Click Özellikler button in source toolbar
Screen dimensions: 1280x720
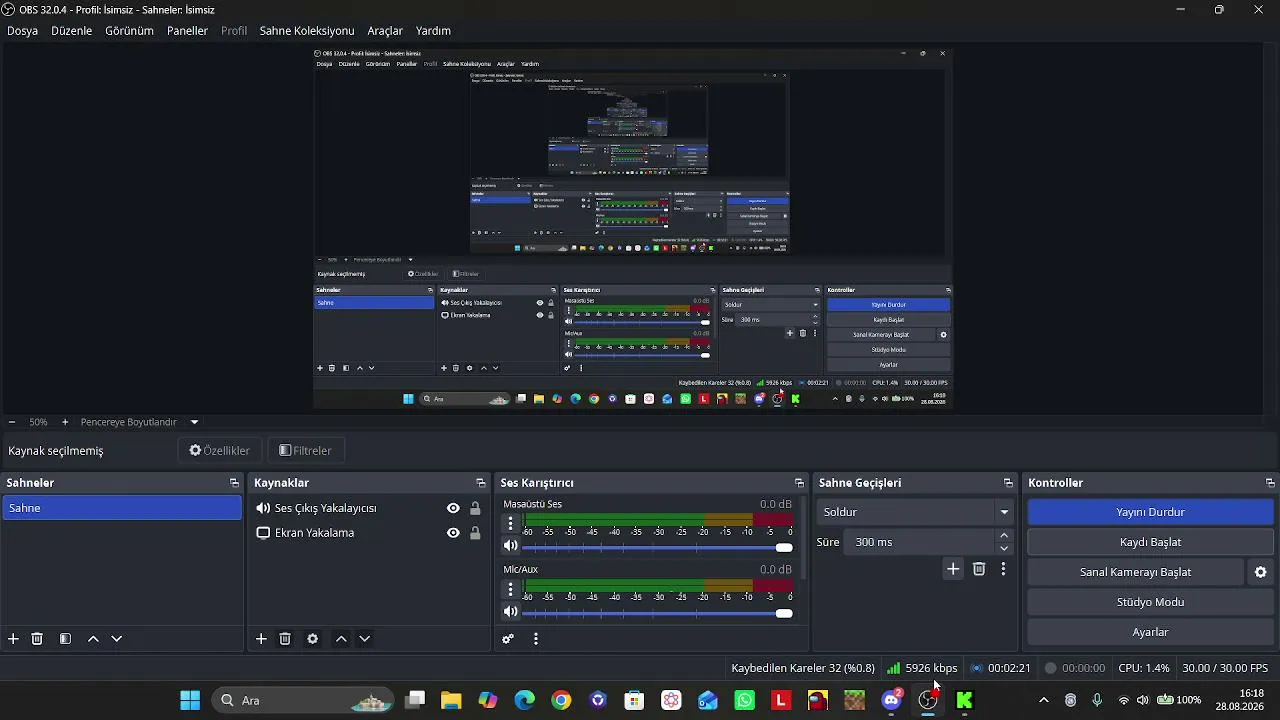(219, 450)
